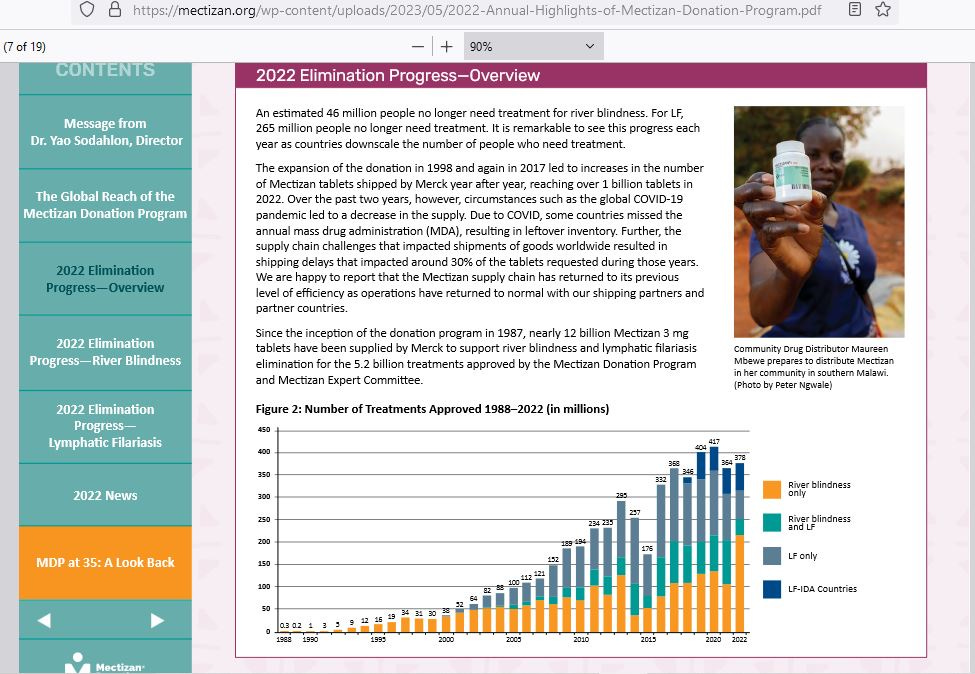Click the shield tracking protection icon
This screenshot has height=674, width=975.
(87, 9)
